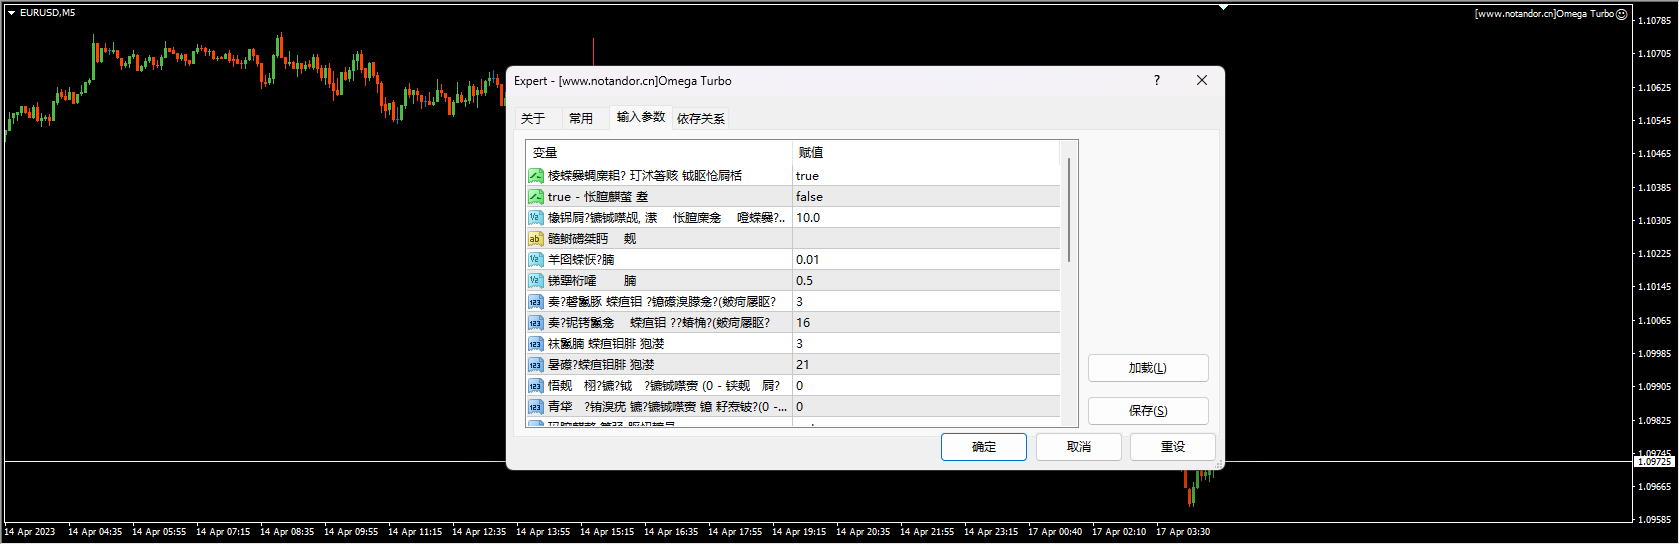
Task: Select the value cell showing 'true'
Action: tap(926, 176)
